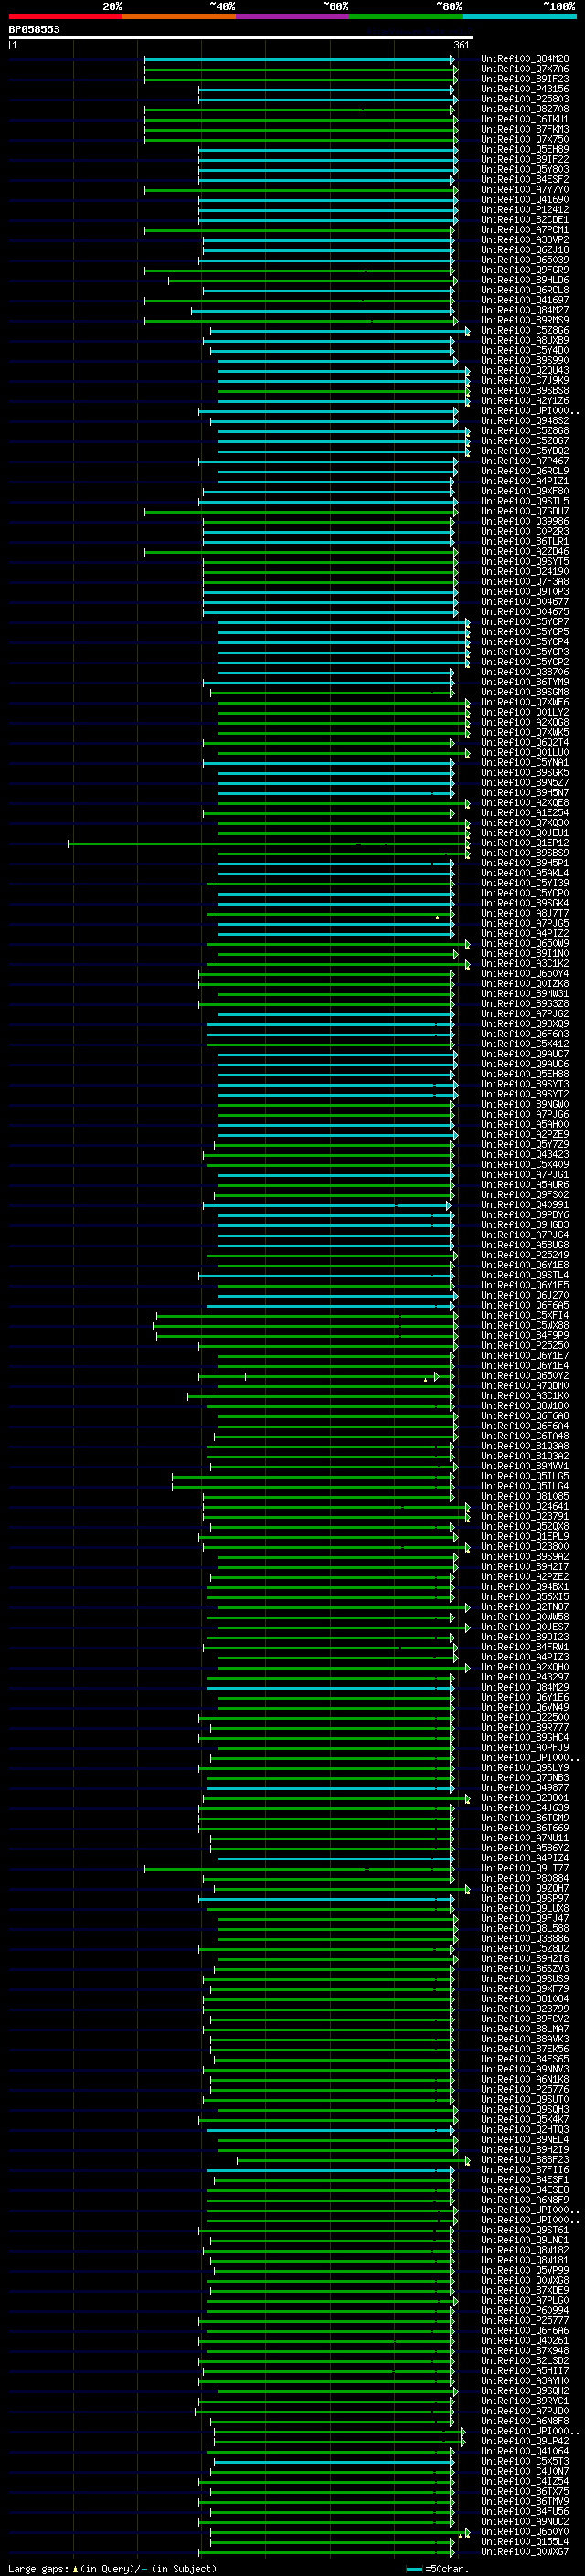Image resolution: width=585 pixels, height=2576 pixels.
Task: Open the UniRef100_P43297 entry
Action: click(525, 1677)
